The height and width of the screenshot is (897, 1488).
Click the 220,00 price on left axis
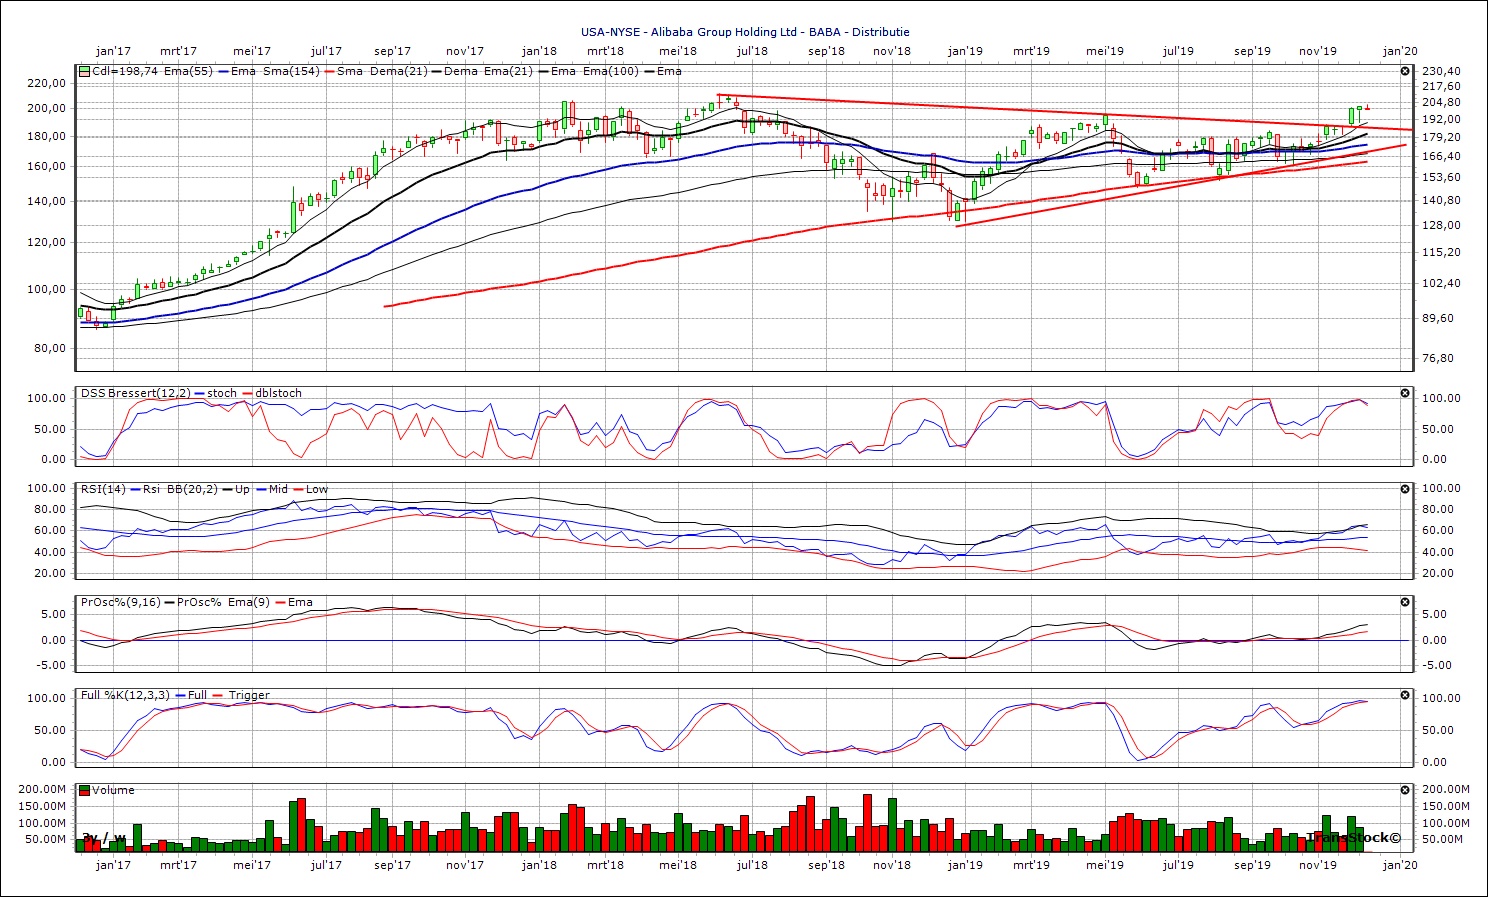point(48,83)
